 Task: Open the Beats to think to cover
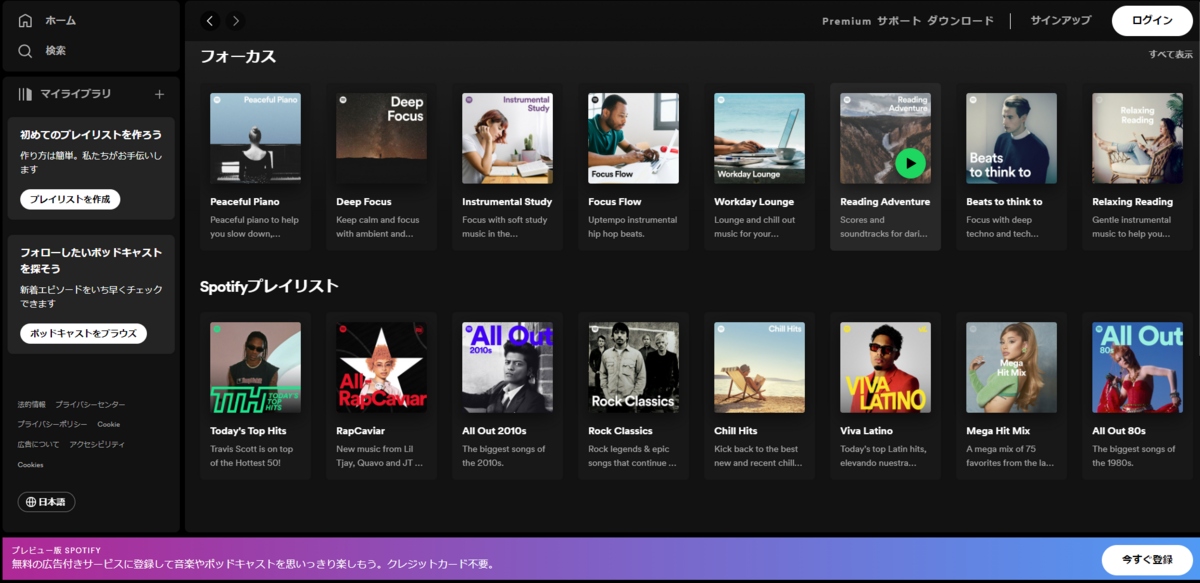click(1011, 138)
